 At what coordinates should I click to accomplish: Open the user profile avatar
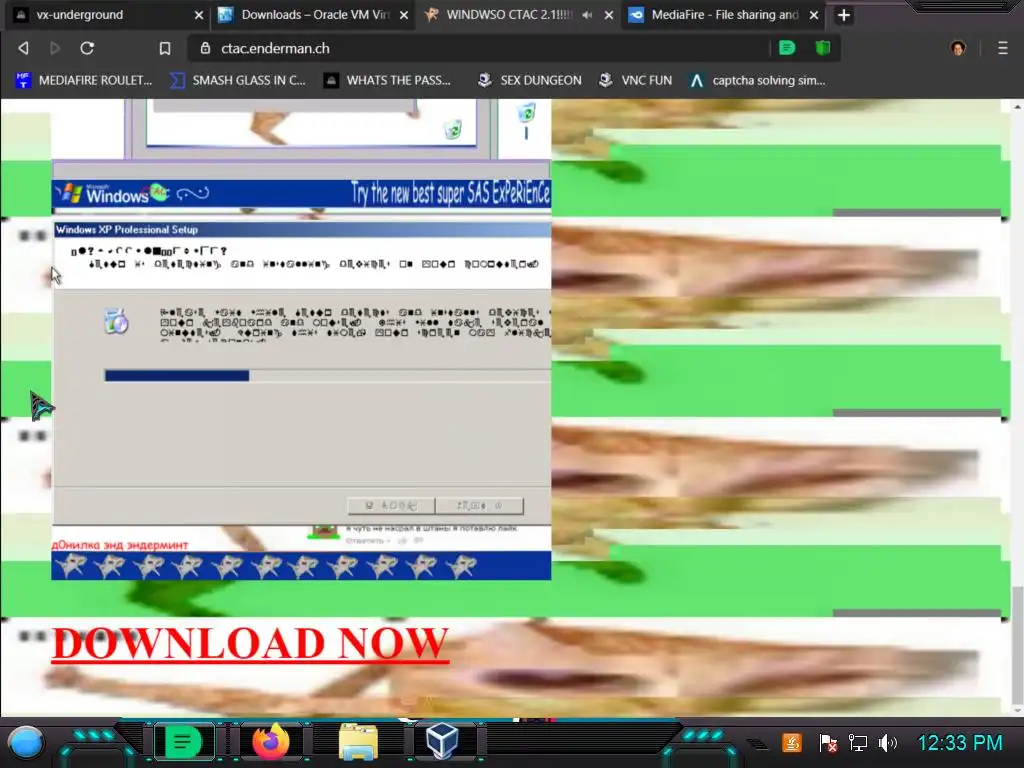[958, 48]
